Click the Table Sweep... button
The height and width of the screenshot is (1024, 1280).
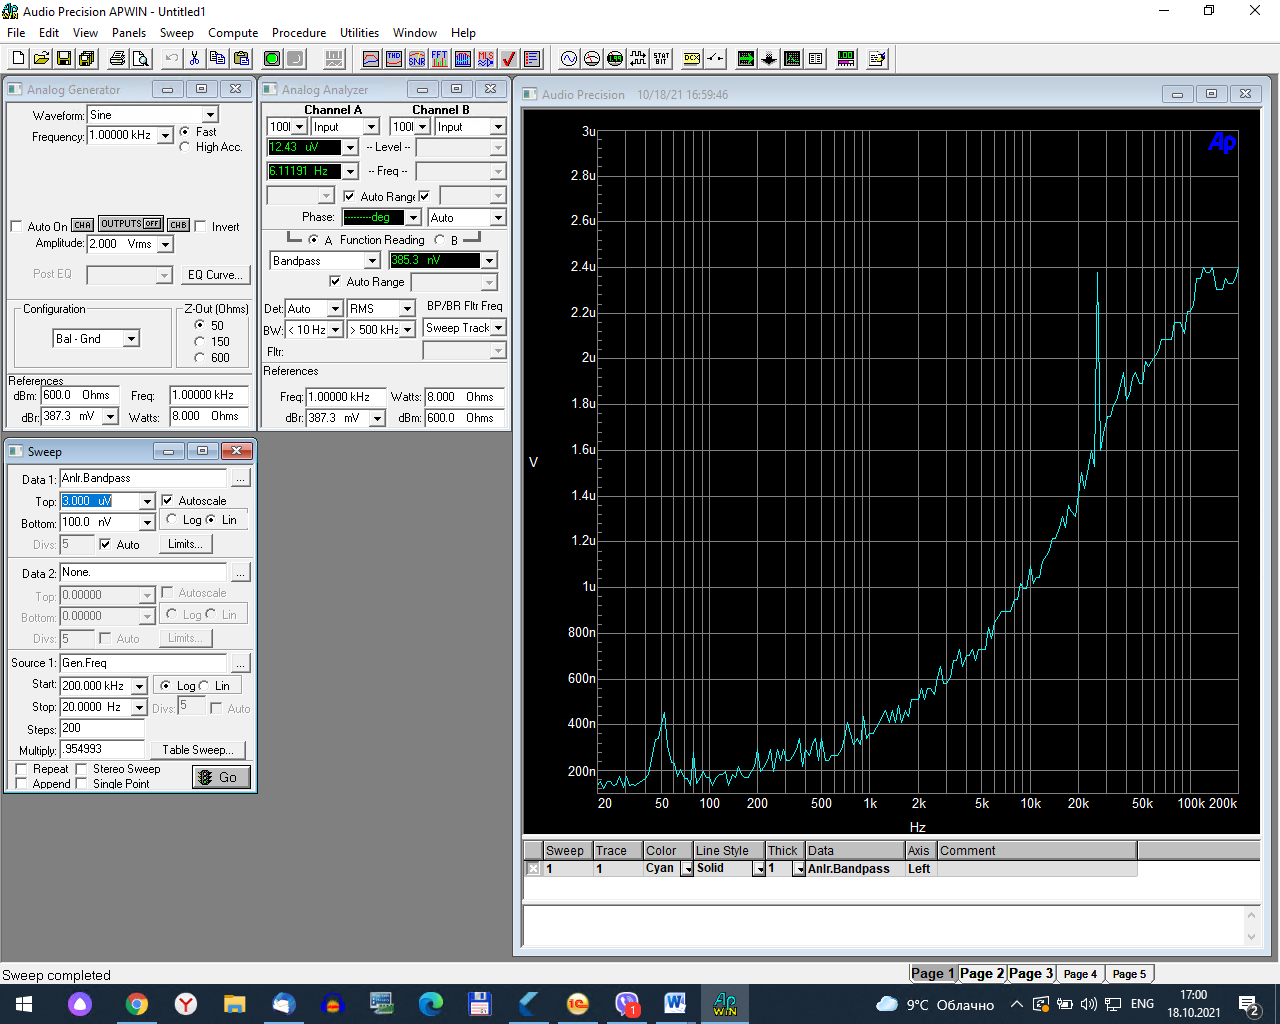(x=198, y=749)
